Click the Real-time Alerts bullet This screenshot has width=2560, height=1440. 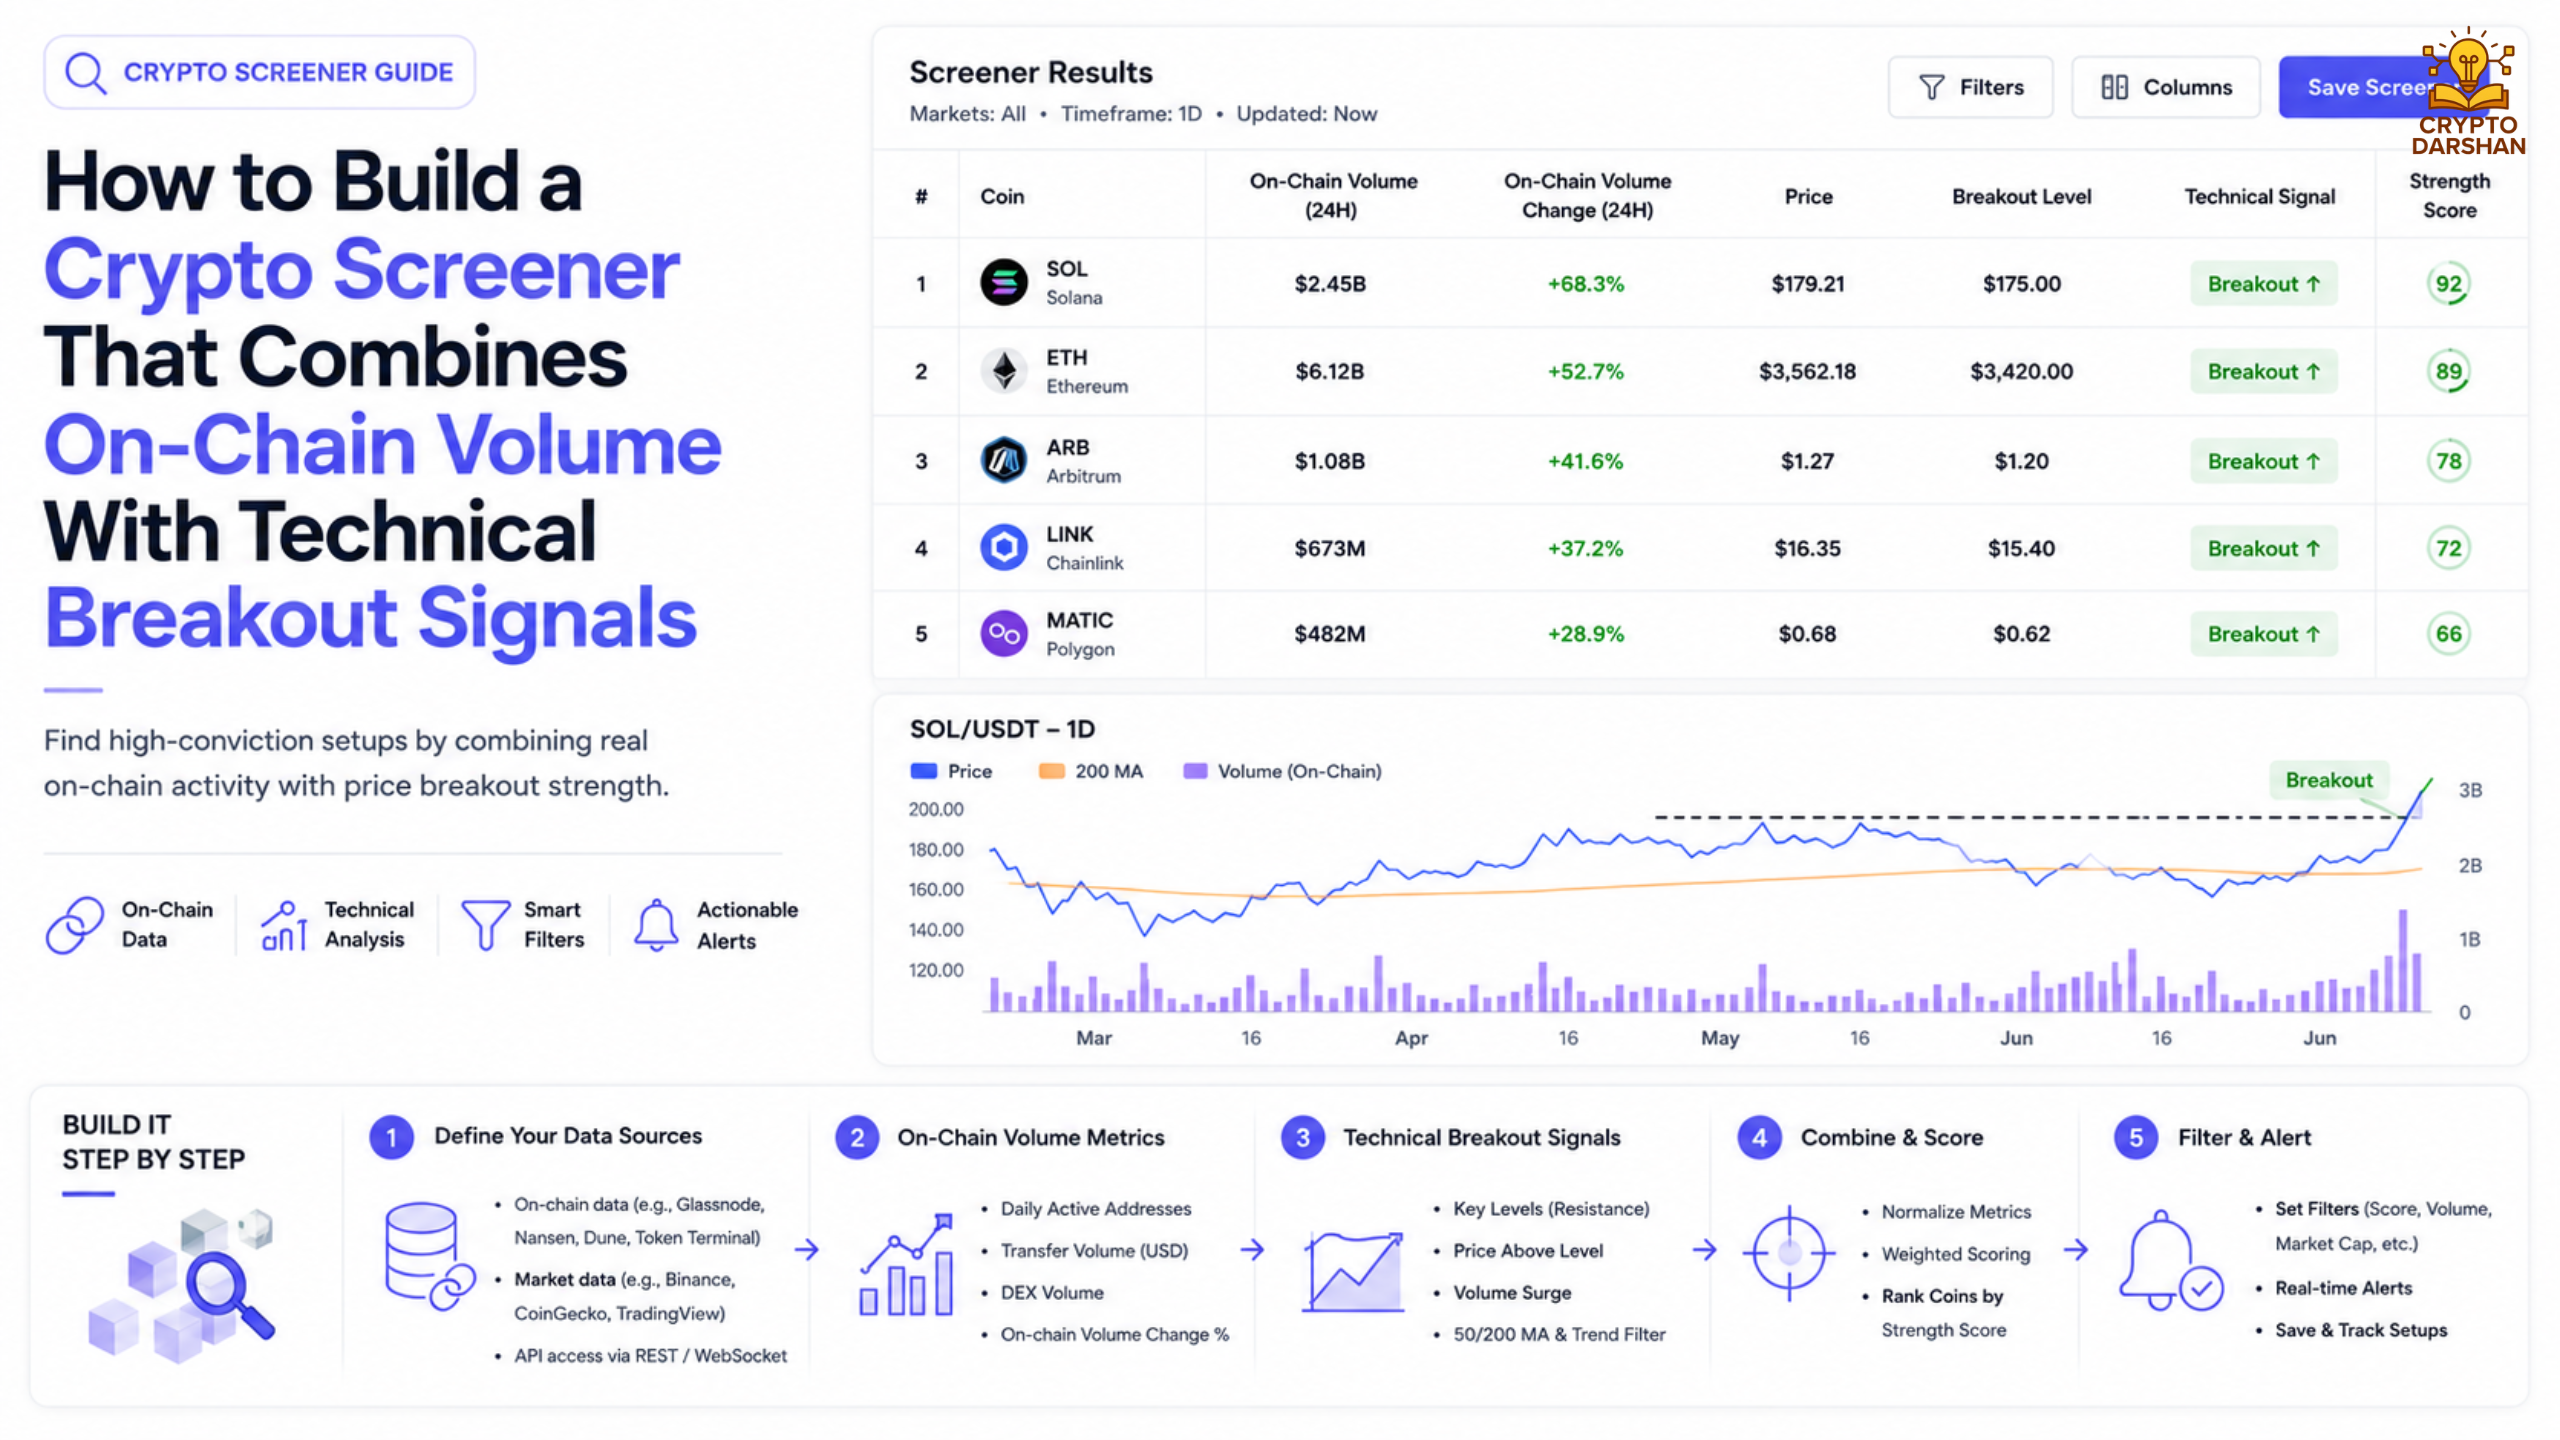pos(2343,1288)
